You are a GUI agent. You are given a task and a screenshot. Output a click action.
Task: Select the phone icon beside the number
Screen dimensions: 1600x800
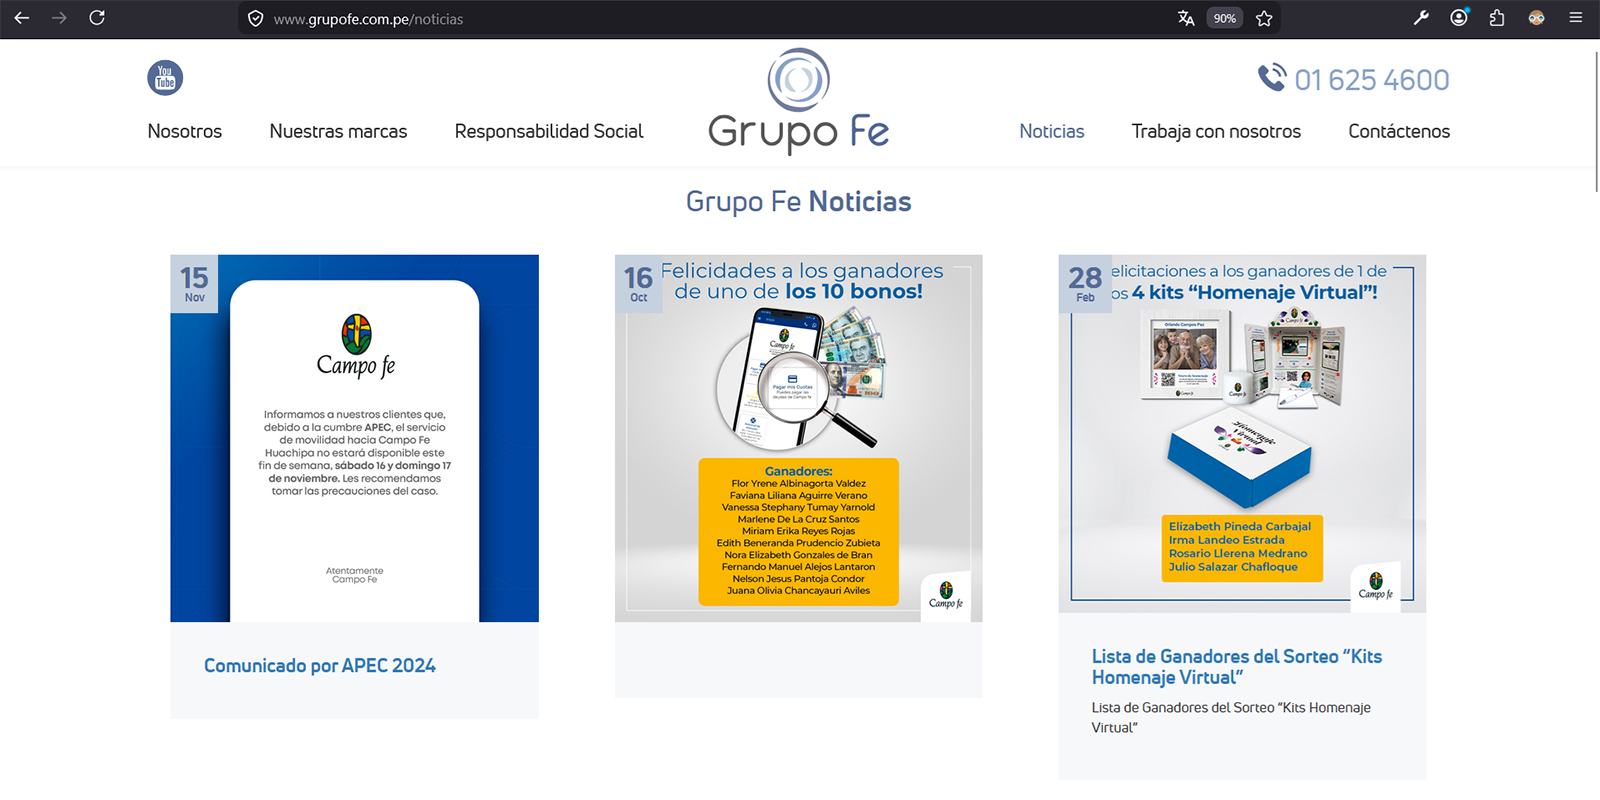[x=1272, y=77]
